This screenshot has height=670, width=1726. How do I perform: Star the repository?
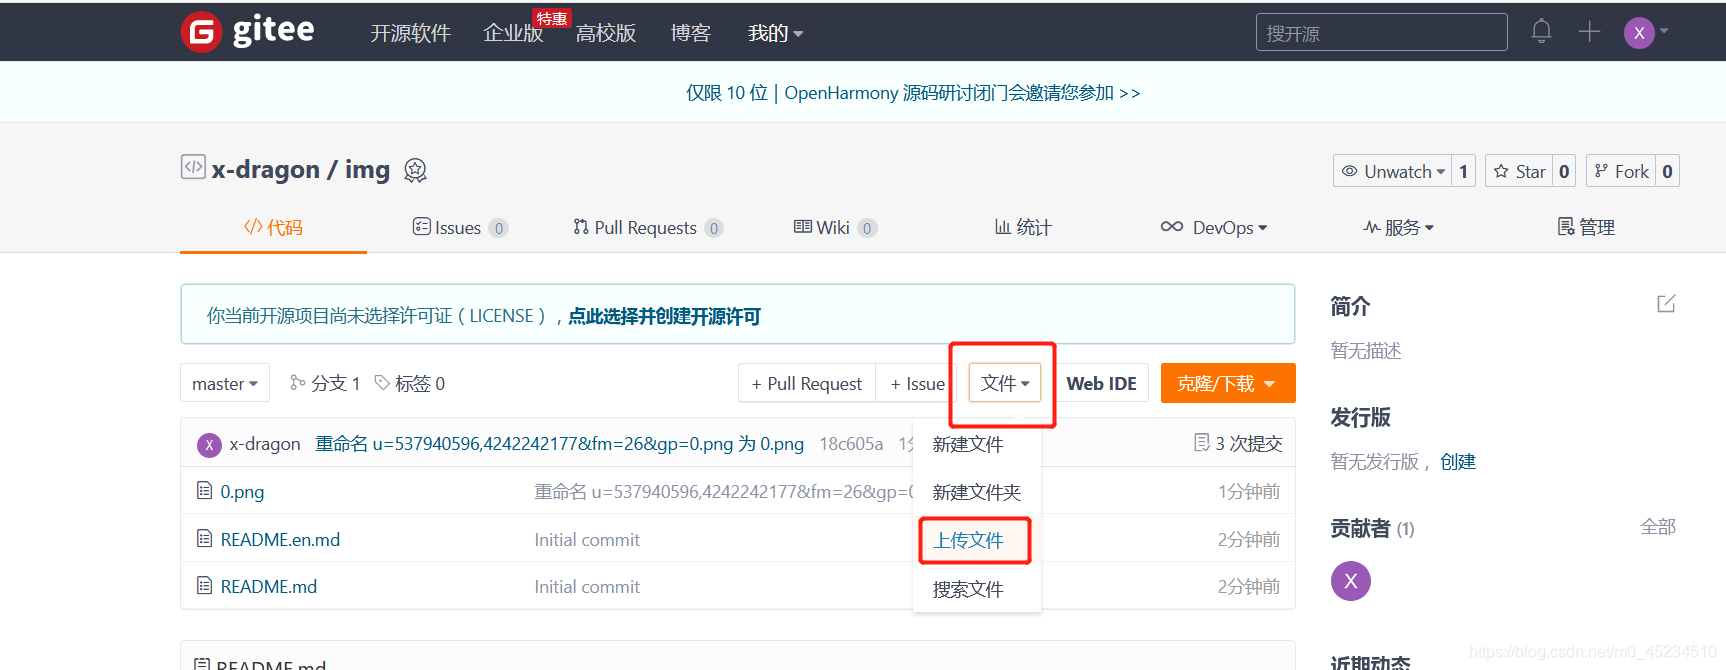1519,171
